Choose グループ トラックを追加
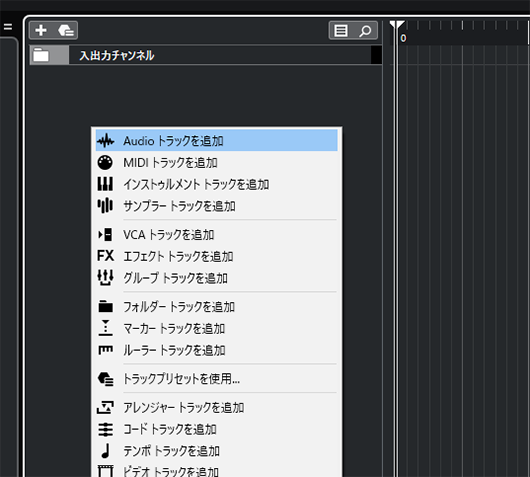The image size is (530, 477). click(x=216, y=278)
